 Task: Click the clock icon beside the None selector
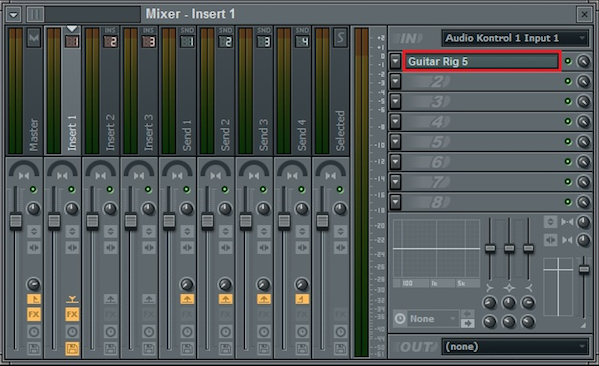pos(400,319)
